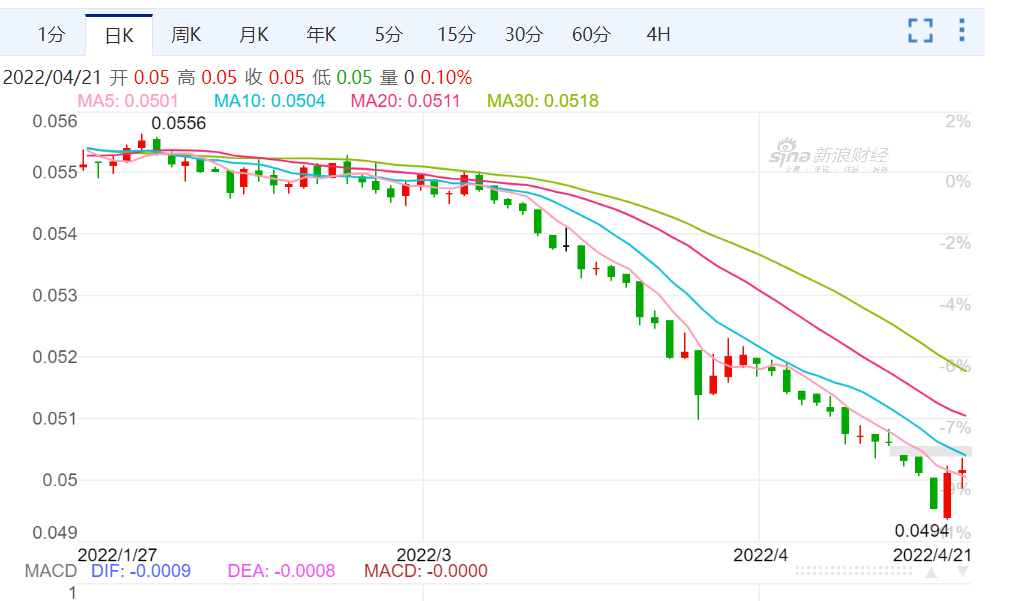Select the 5分 interval tab

point(389,35)
